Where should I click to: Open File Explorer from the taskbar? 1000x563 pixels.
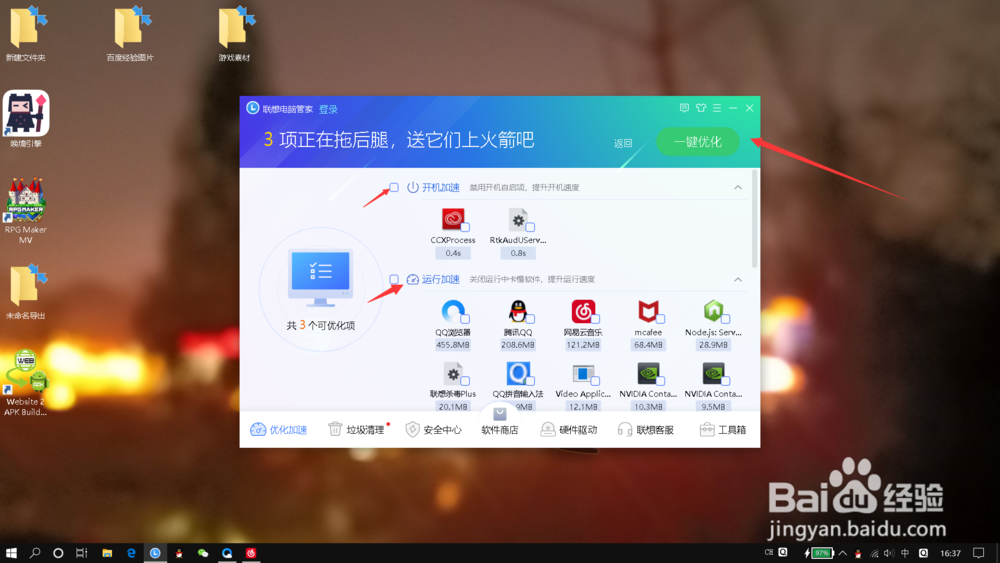(107, 553)
